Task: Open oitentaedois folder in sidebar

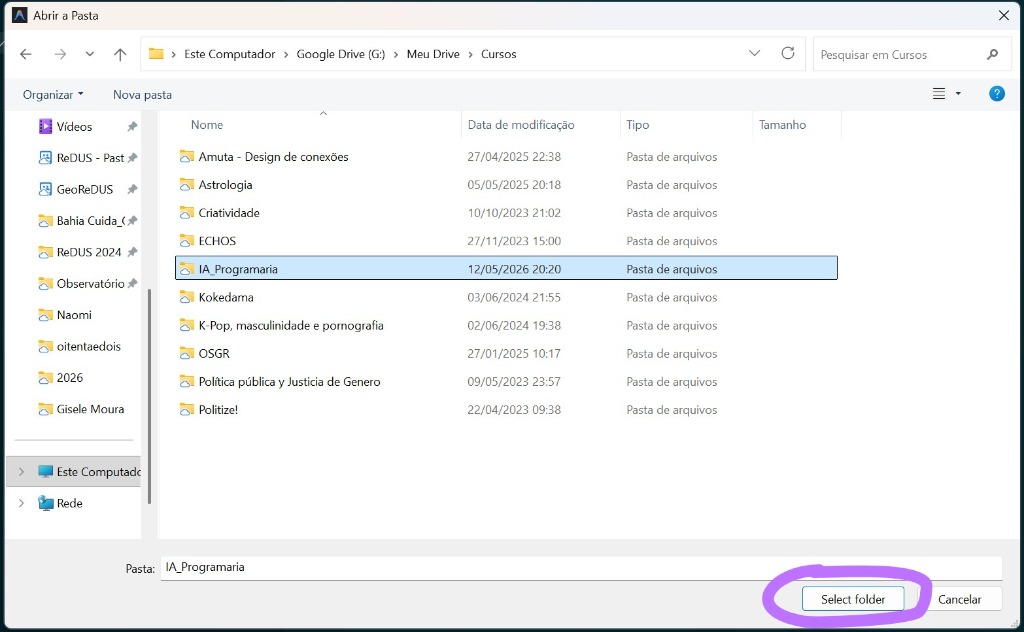Action: pyautogui.click(x=80, y=346)
